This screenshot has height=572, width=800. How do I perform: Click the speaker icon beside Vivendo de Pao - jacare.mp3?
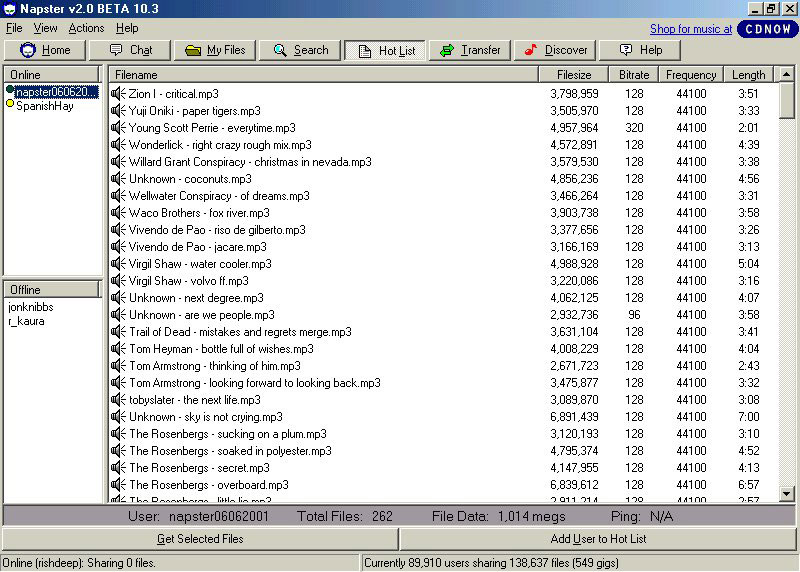(x=118, y=246)
